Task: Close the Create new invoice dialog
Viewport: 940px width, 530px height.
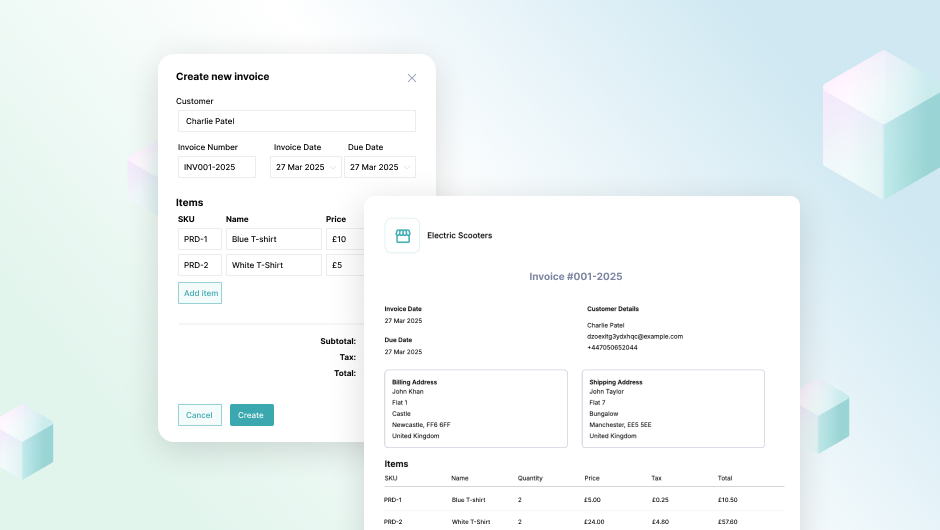Action: tap(412, 78)
